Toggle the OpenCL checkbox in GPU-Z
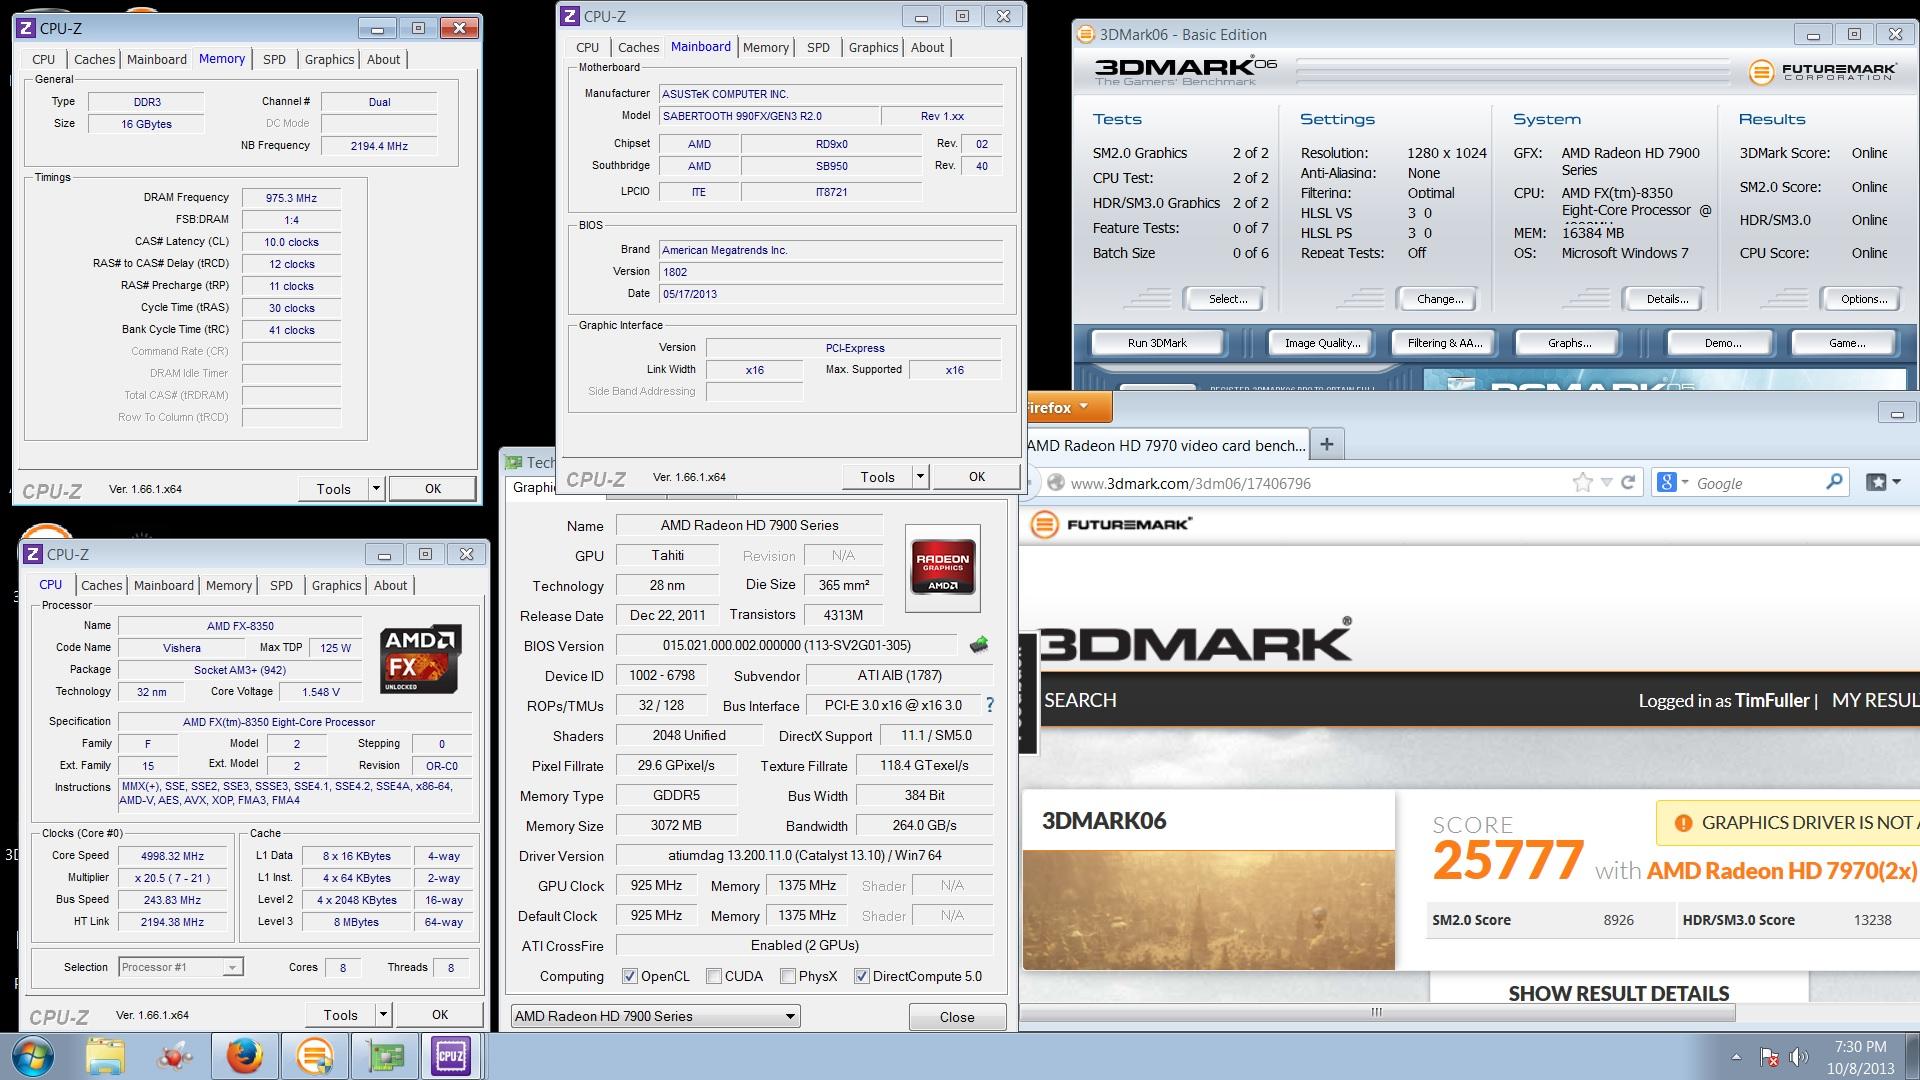1920x1080 pixels. click(630, 976)
